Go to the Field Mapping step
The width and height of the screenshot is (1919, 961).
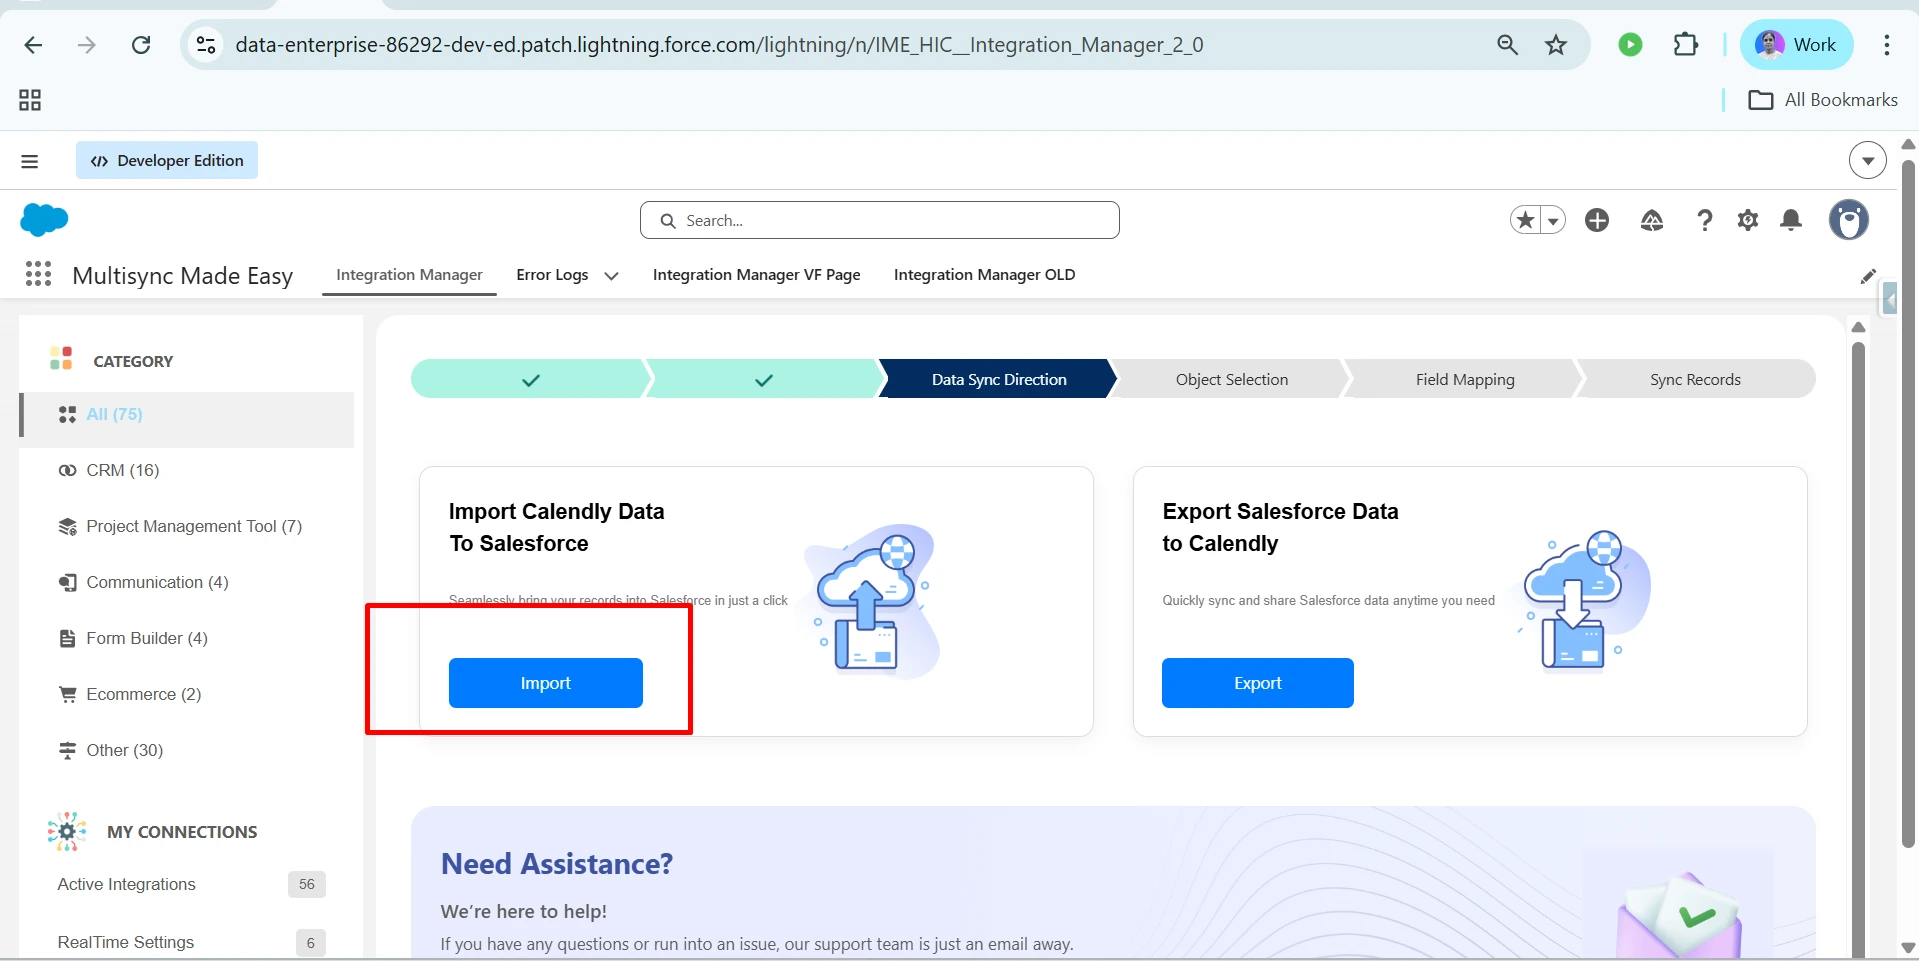(1465, 379)
